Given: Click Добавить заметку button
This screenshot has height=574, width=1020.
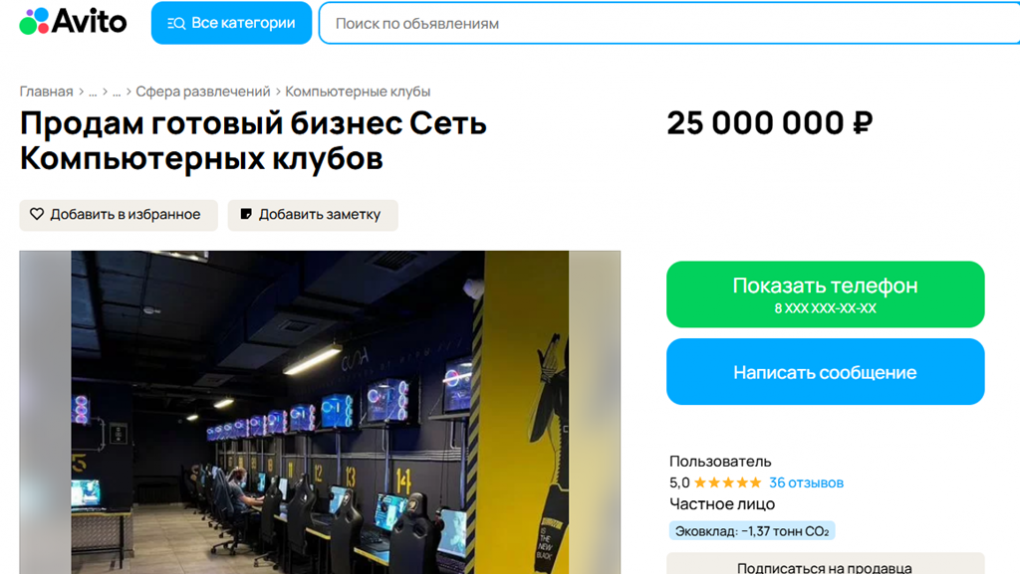Looking at the screenshot, I should pos(313,215).
